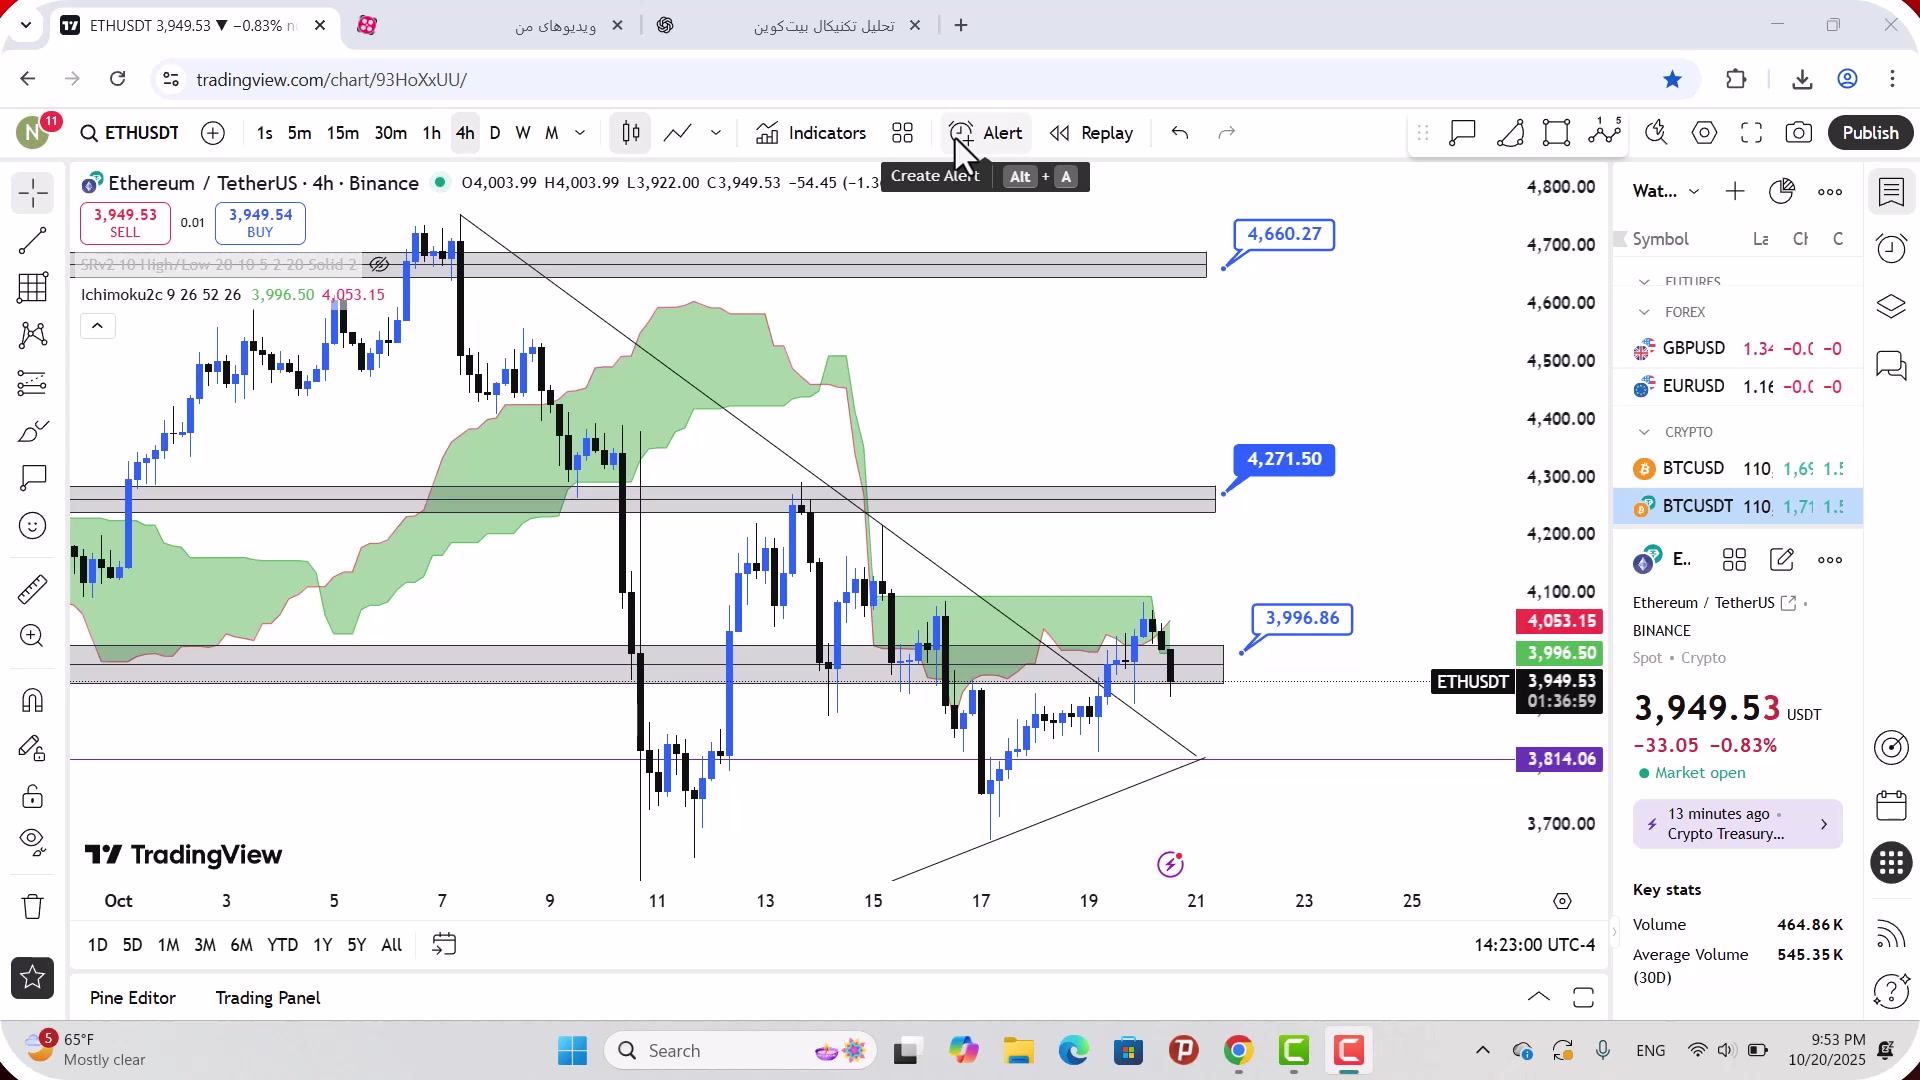Switch to 5m timeframe
Screen dimensions: 1920x1080
coord(299,133)
